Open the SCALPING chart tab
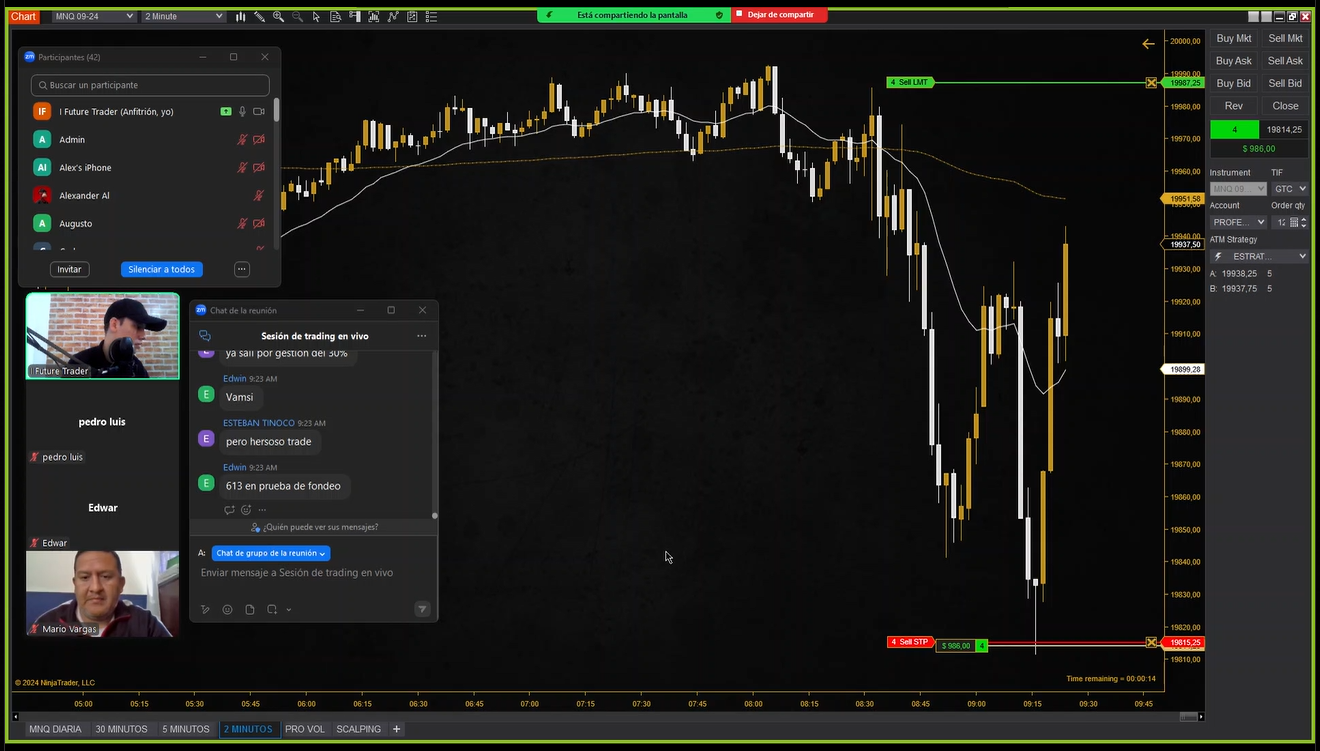This screenshot has height=751, width=1320. tap(358, 729)
